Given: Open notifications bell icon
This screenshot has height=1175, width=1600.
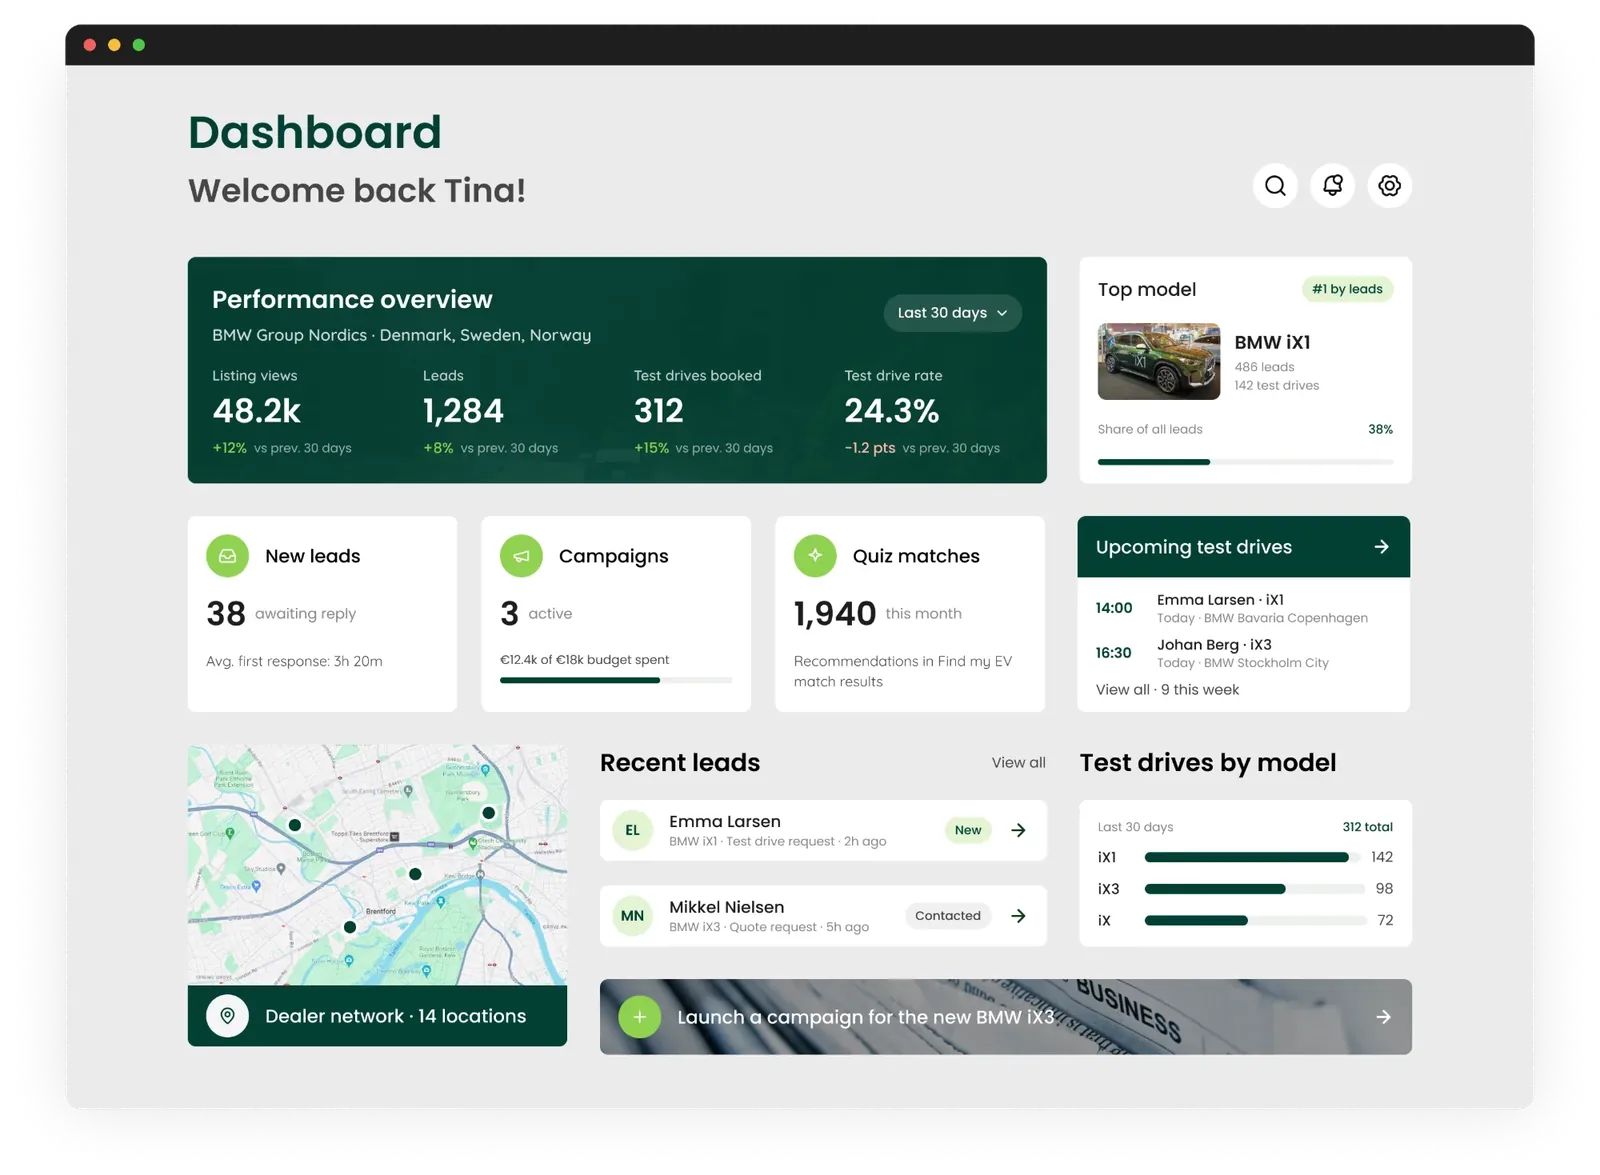Looking at the screenshot, I should click(x=1332, y=186).
